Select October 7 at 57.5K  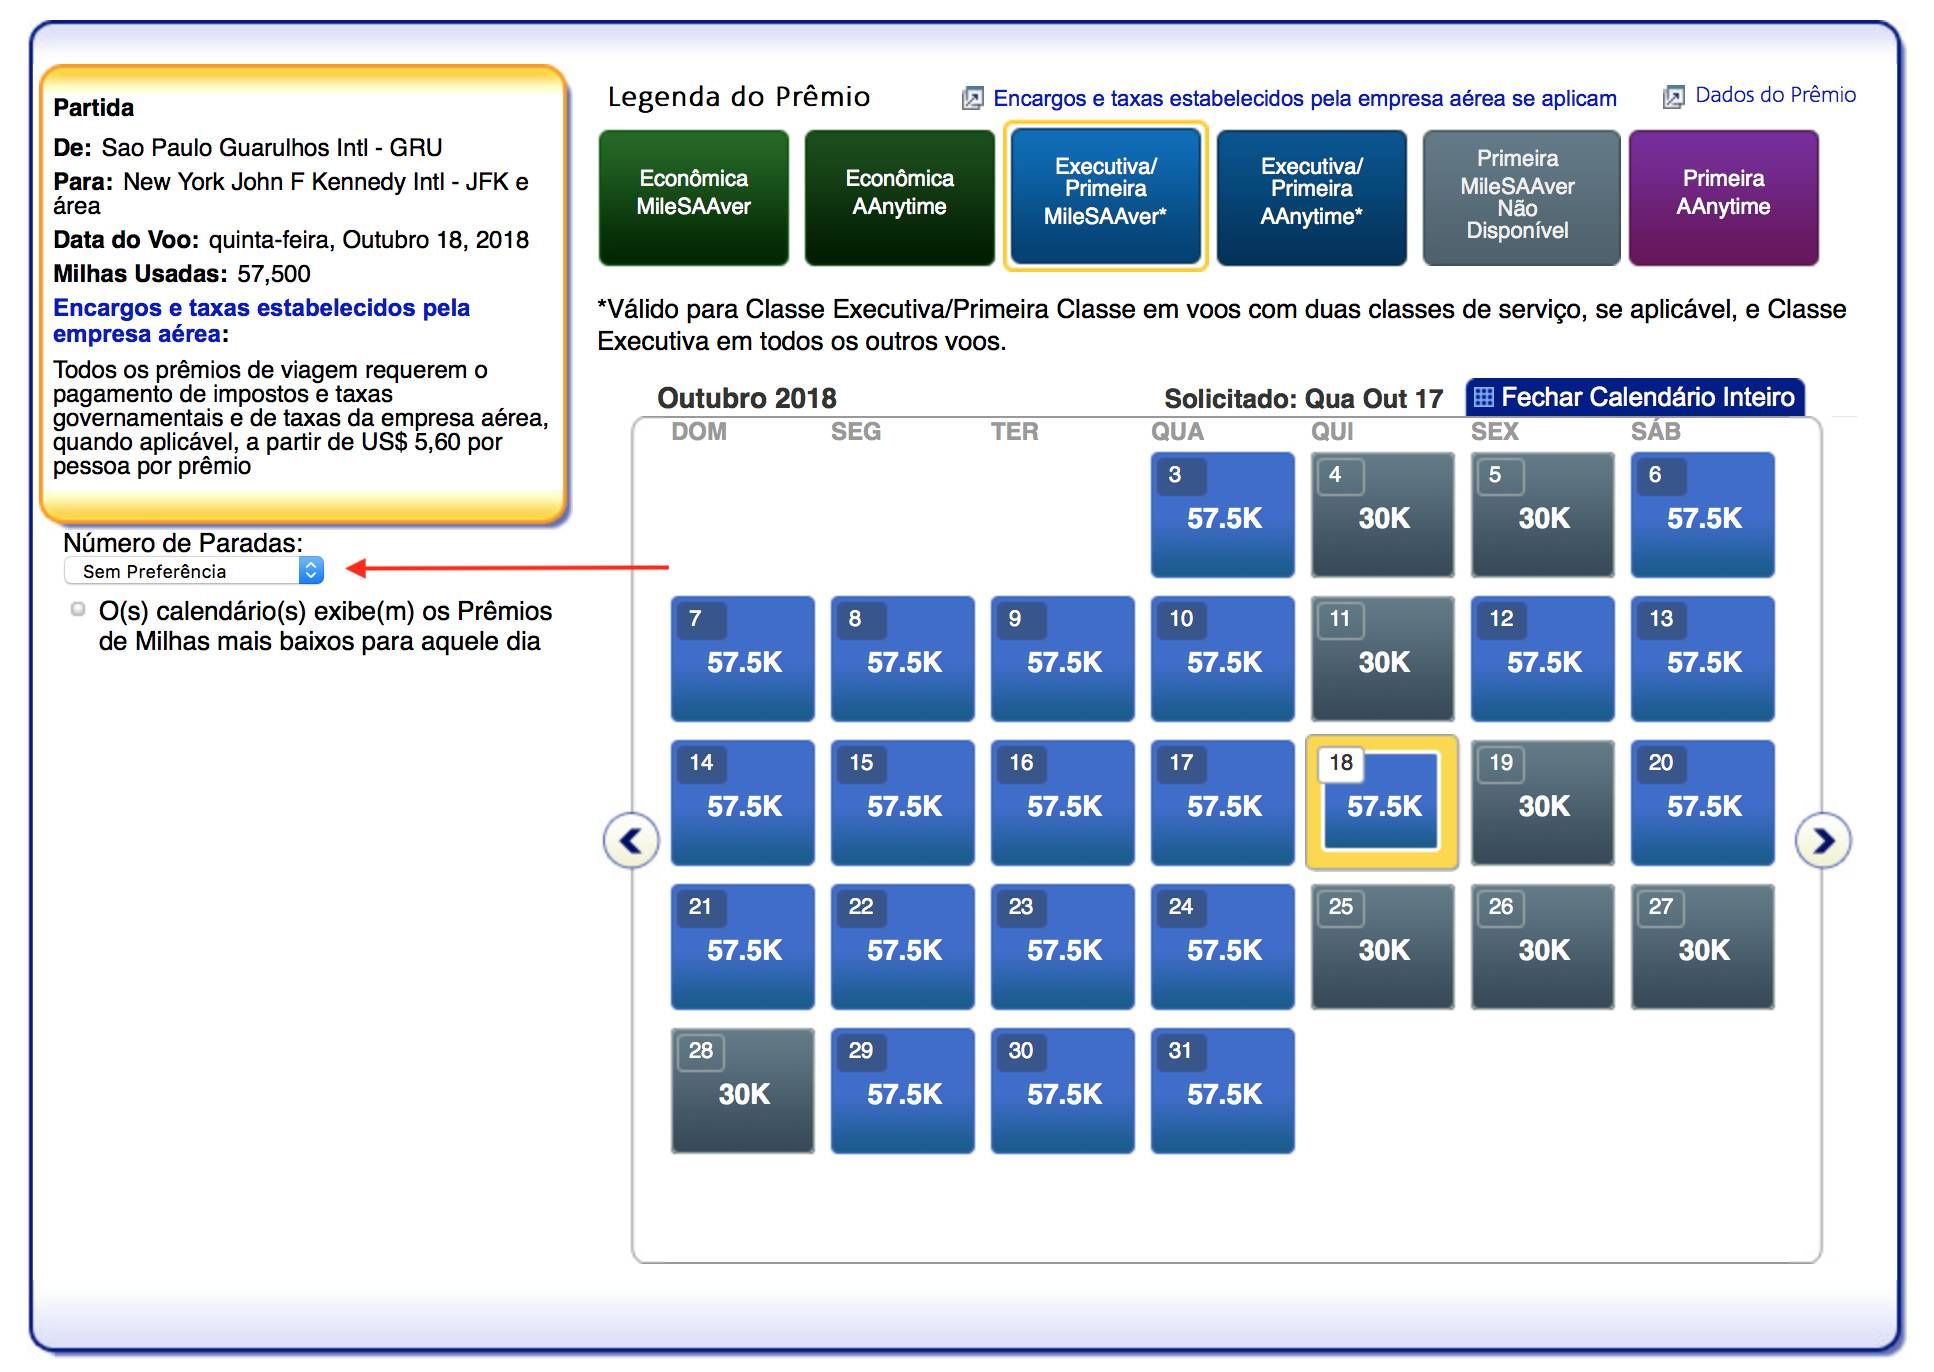743,658
